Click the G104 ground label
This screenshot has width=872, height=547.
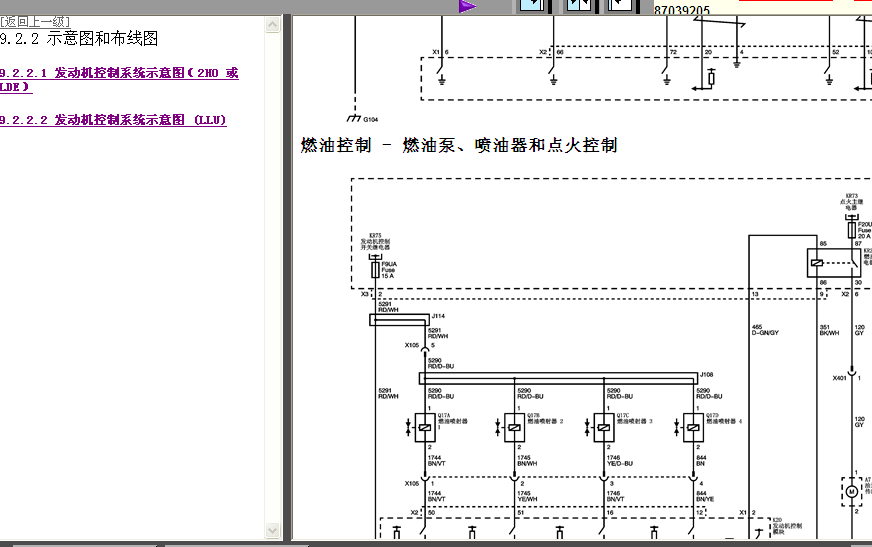(370, 120)
